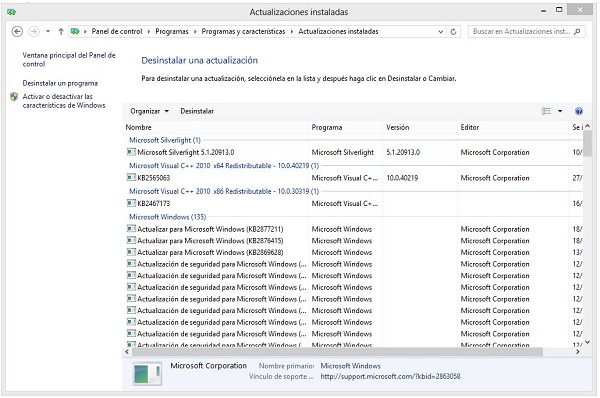
Task: Go back with the Back arrow button
Action: point(17,31)
